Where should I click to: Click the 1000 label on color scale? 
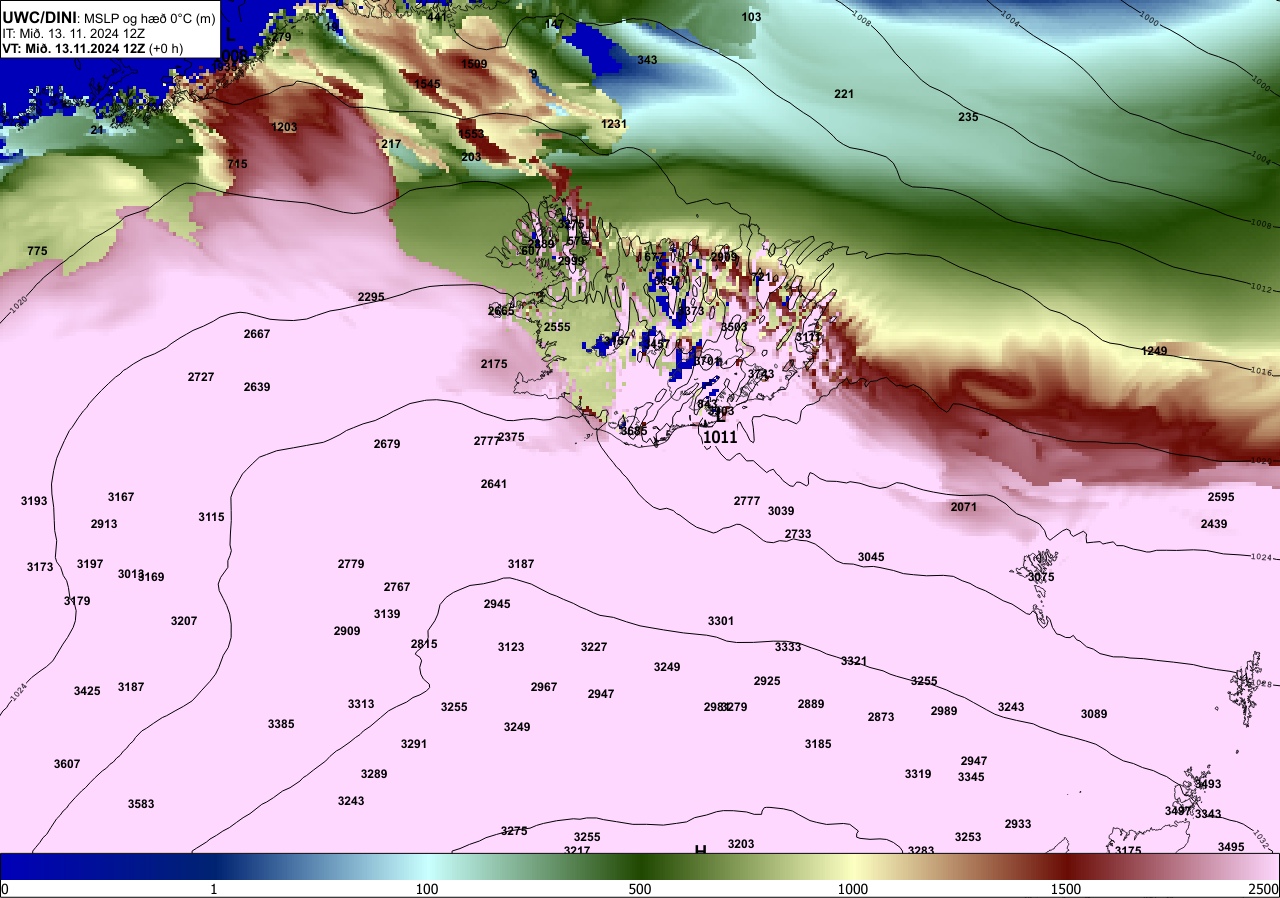(853, 889)
